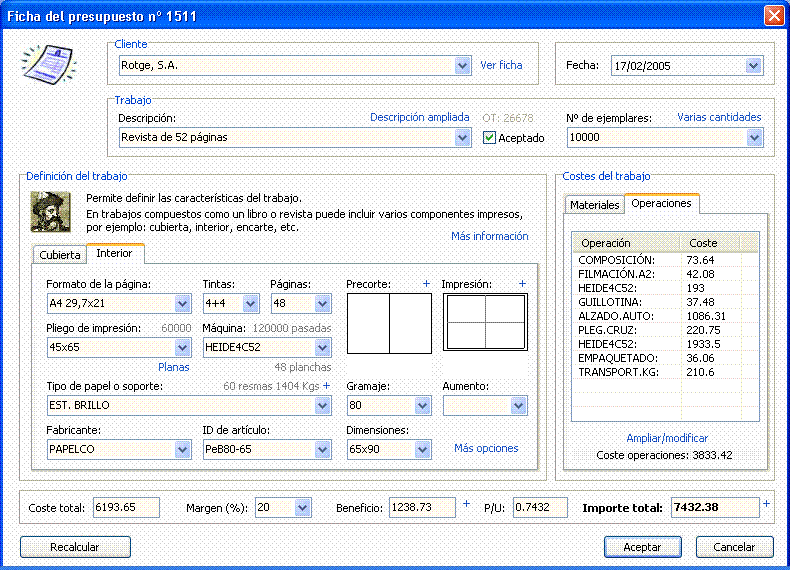
Task: Click the Ver ficha link
Action: tap(501, 65)
